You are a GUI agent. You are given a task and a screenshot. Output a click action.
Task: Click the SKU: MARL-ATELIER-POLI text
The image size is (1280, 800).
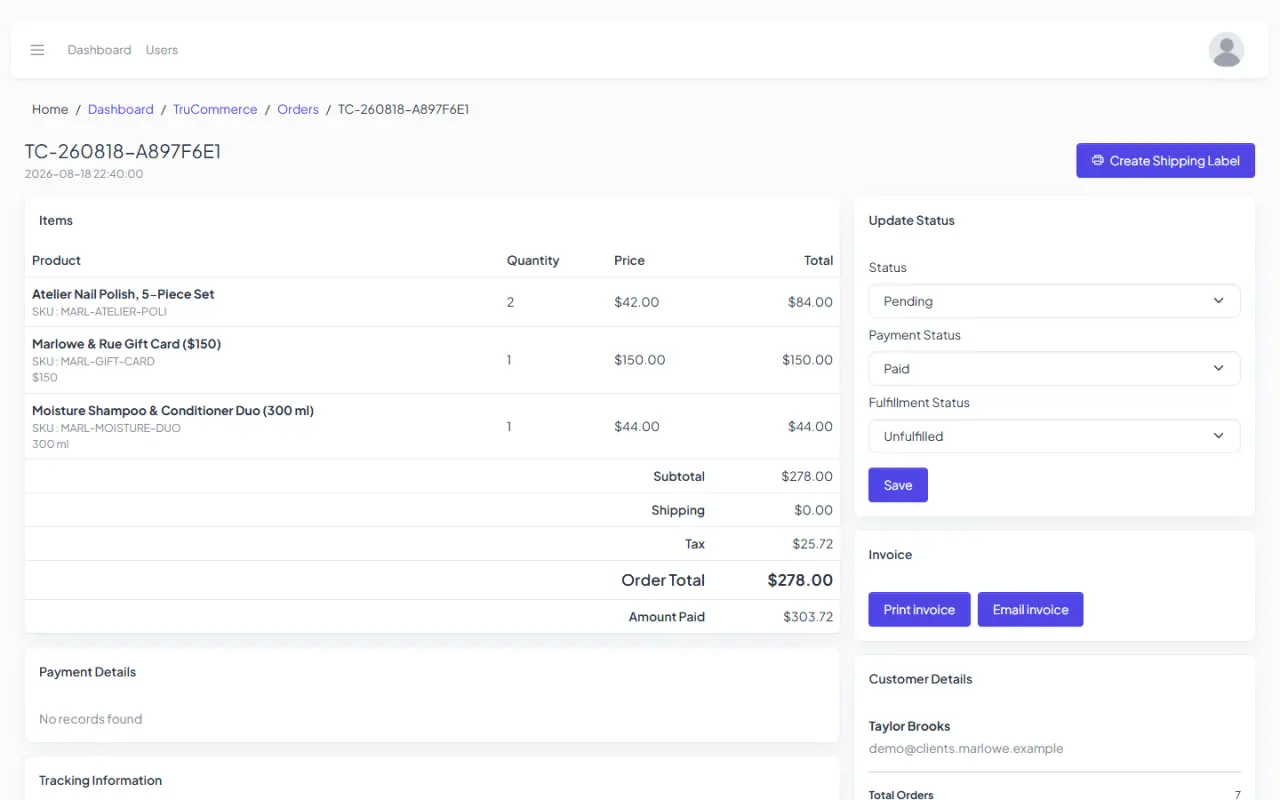(x=99, y=312)
